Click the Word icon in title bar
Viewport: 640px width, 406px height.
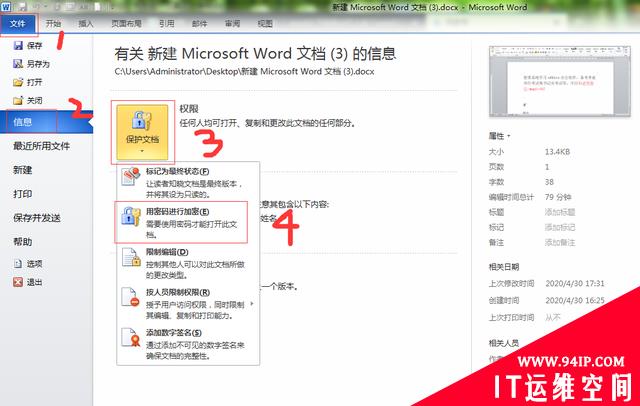tap(6, 7)
